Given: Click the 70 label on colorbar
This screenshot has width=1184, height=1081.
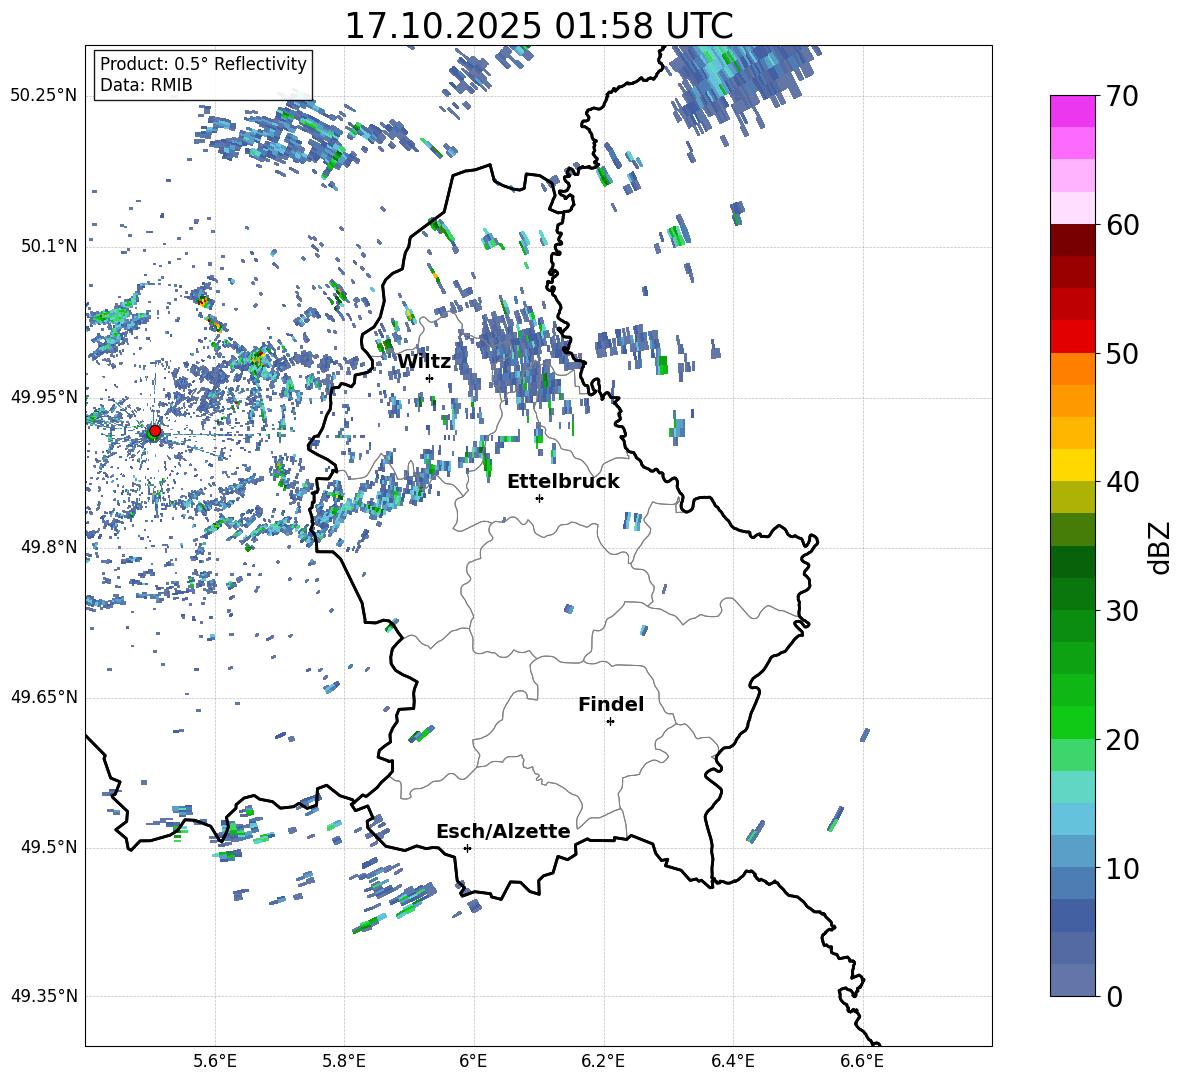Looking at the screenshot, I should [1122, 97].
